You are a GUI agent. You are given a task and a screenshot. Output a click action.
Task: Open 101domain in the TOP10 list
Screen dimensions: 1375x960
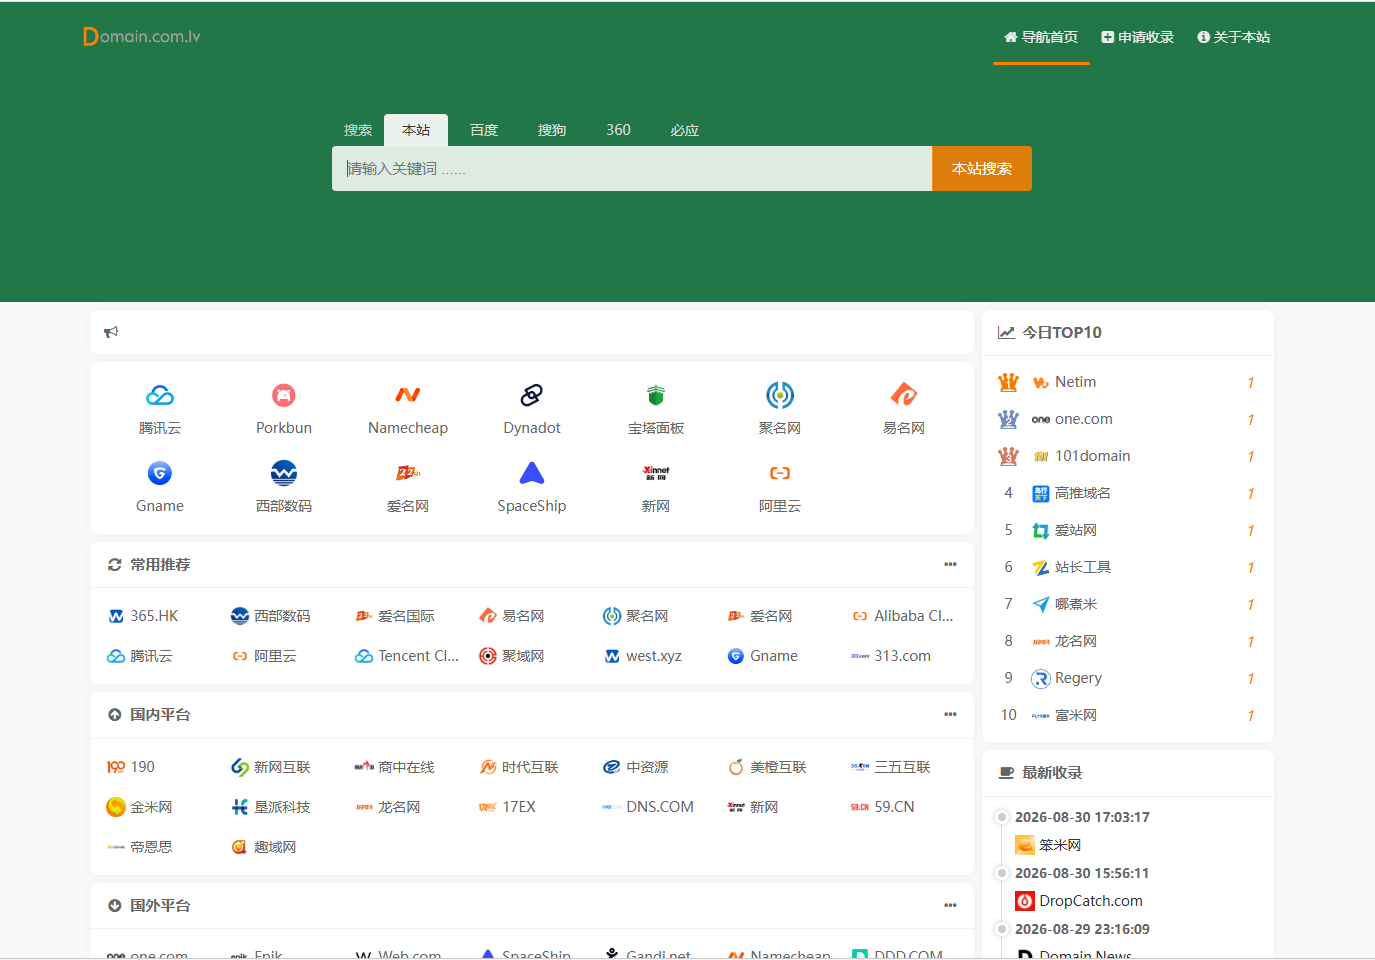(x=1082, y=456)
